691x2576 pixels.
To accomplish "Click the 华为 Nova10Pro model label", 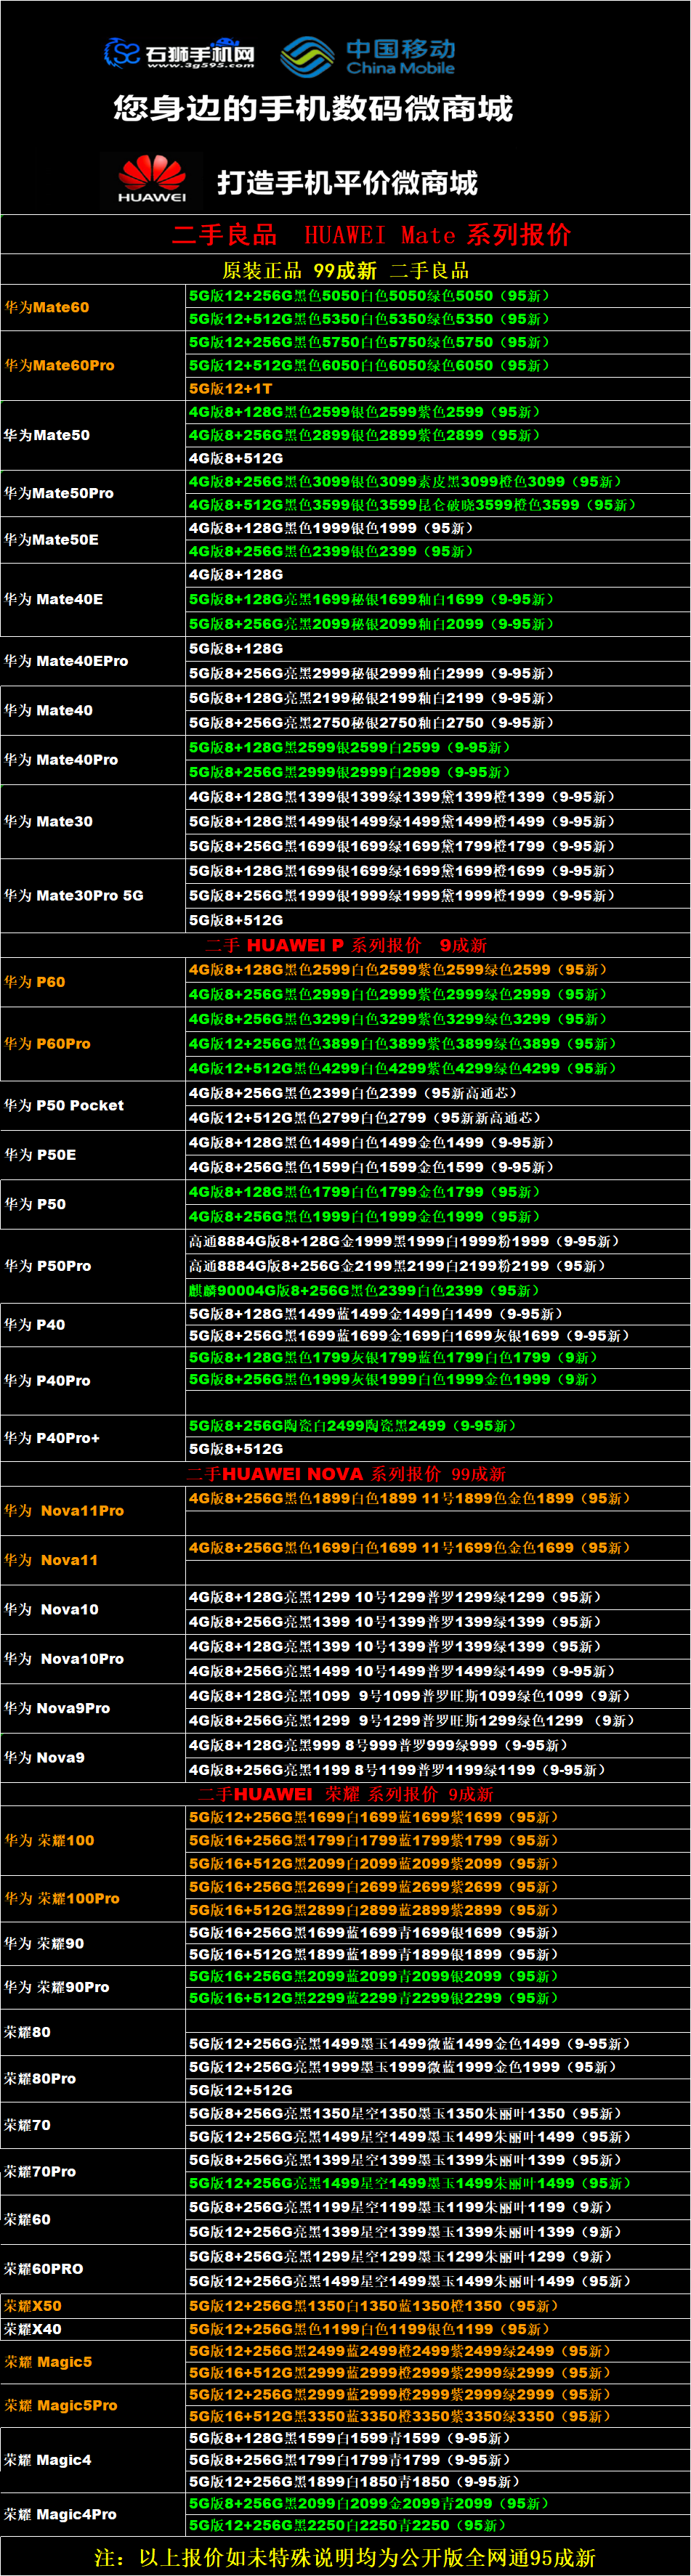I will 64,1659.
